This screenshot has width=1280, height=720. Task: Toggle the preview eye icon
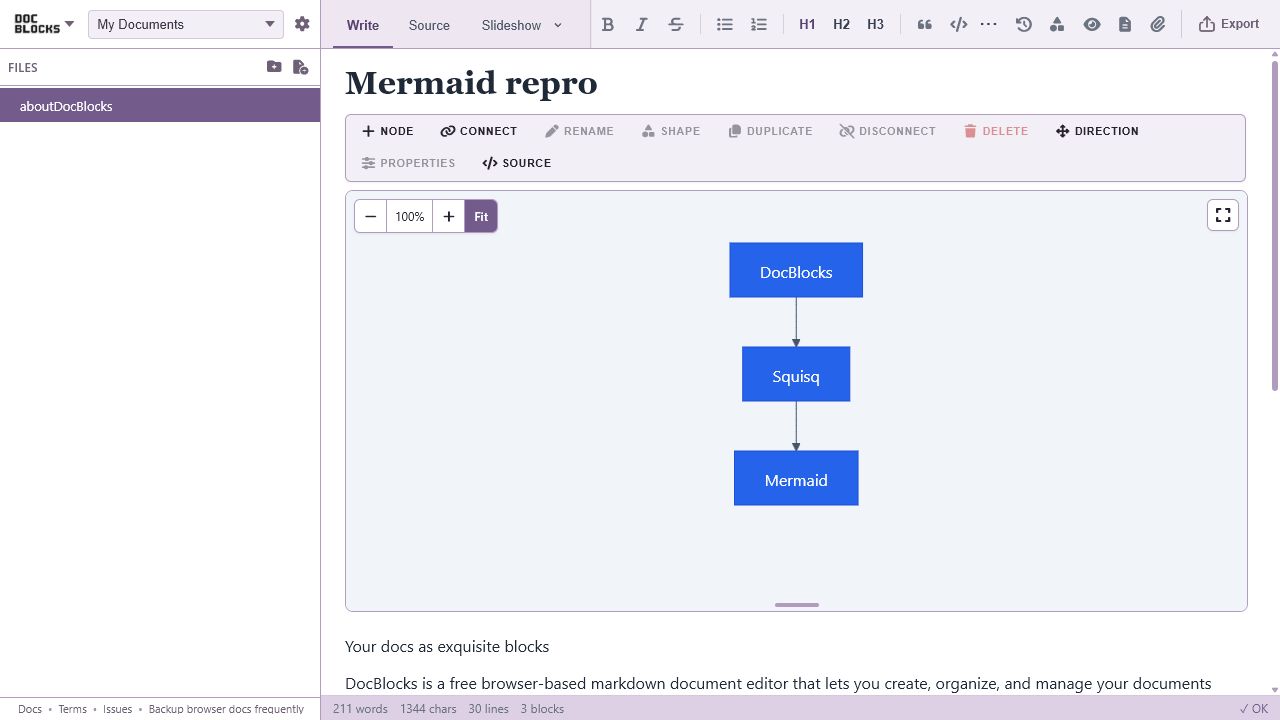(x=1092, y=24)
